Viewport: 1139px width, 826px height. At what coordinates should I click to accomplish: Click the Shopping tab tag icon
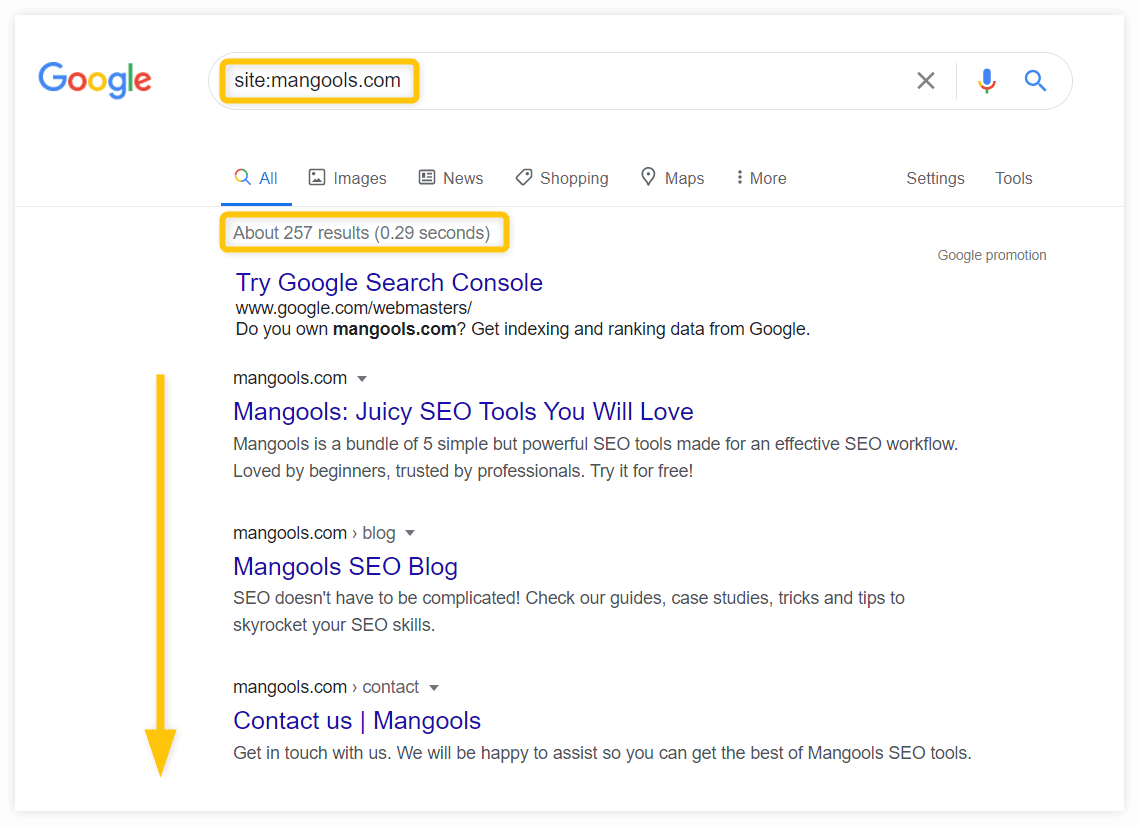524,177
